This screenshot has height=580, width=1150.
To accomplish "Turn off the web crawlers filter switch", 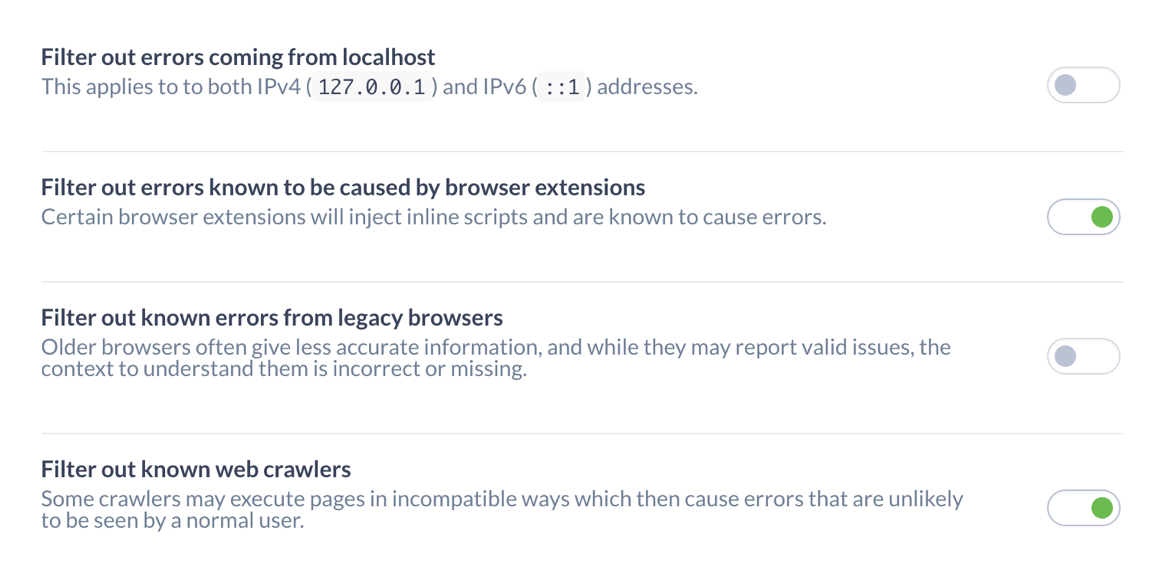I will coord(1083,508).
